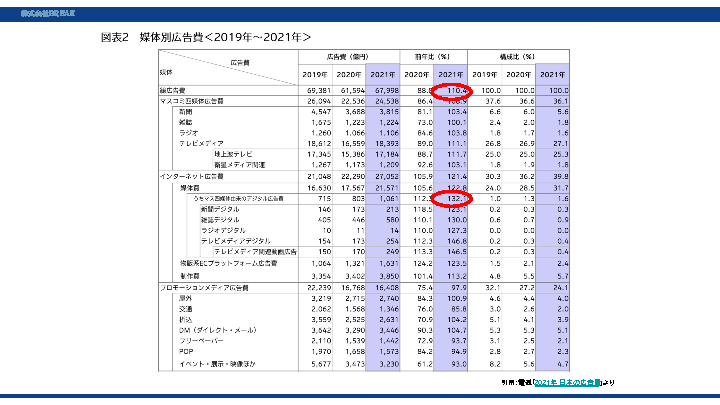The height and width of the screenshot is (405, 720).
Task: Select the 総広告費 row label
Action: pos(172,92)
